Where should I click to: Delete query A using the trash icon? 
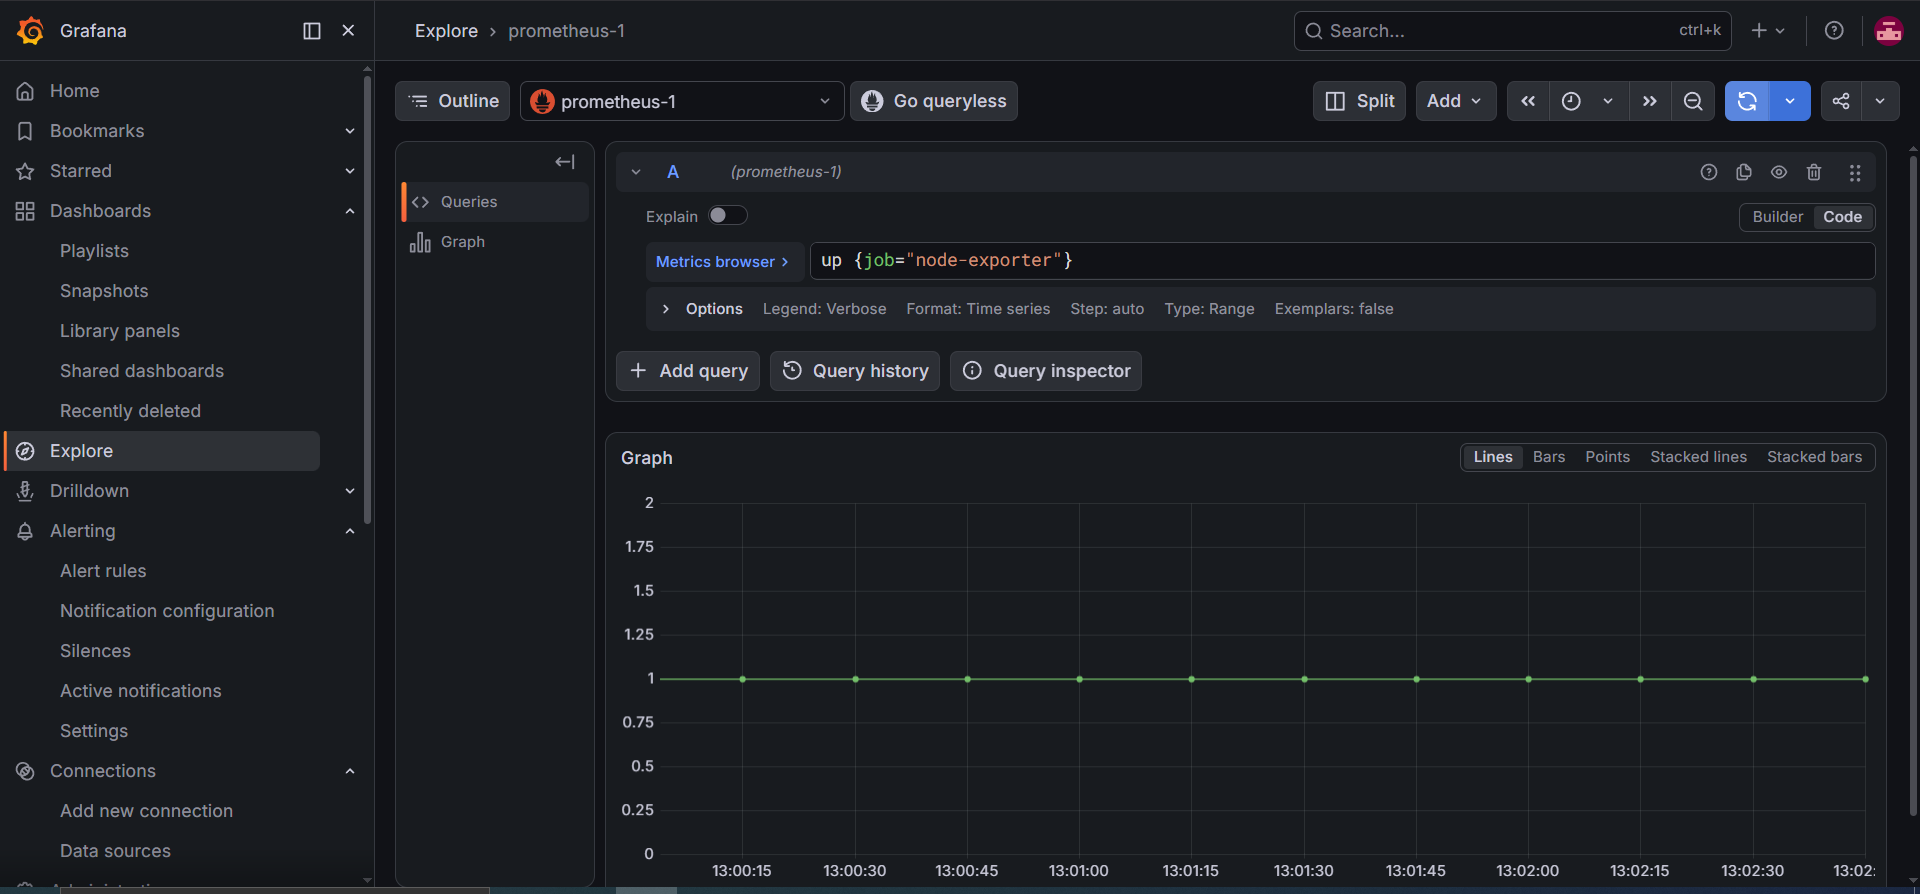click(x=1814, y=172)
